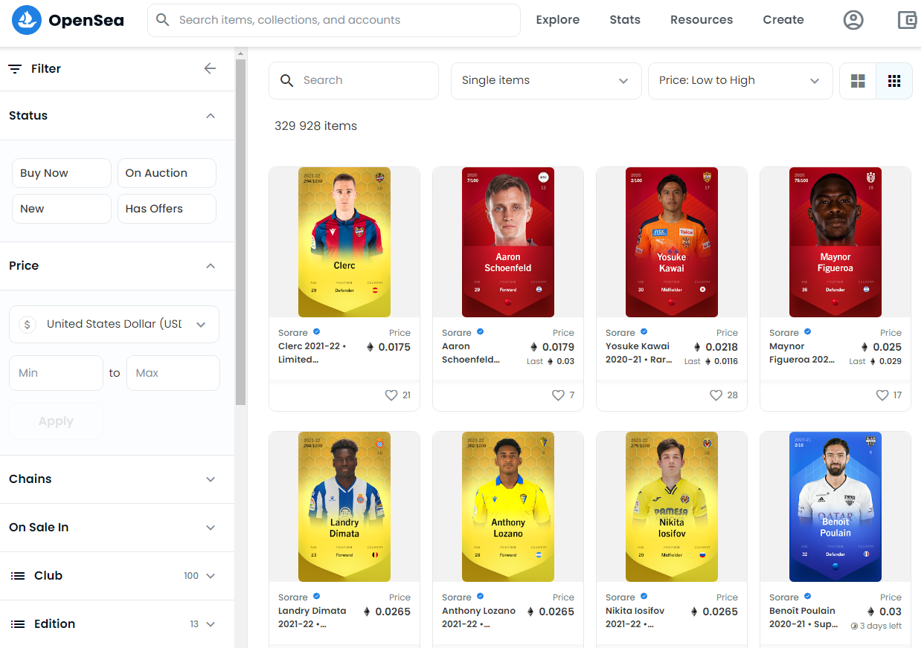Open the Nikita Iosifov card image
This screenshot has width=921, height=651.
(x=671, y=507)
